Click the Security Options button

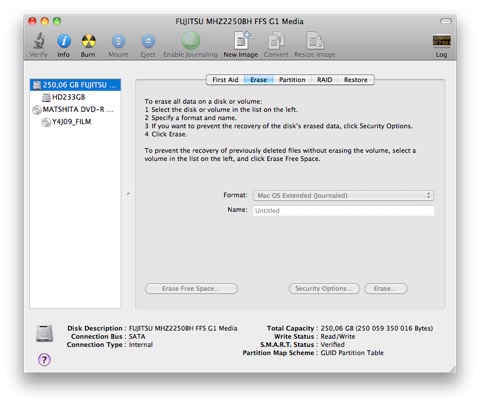pyautogui.click(x=324, y=289)
